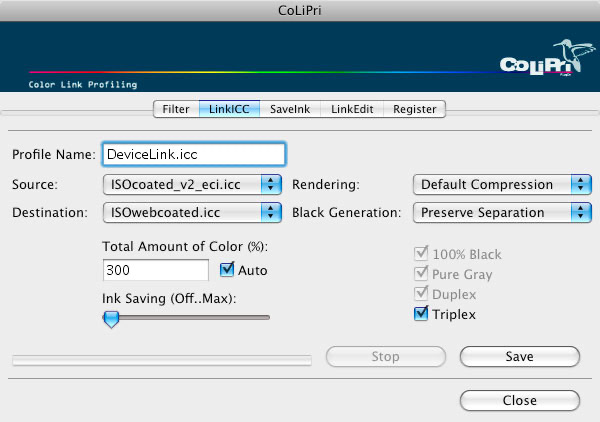
Task: Click the 'Color Link Profiling' banner text
Action: (x=83, y=85)
